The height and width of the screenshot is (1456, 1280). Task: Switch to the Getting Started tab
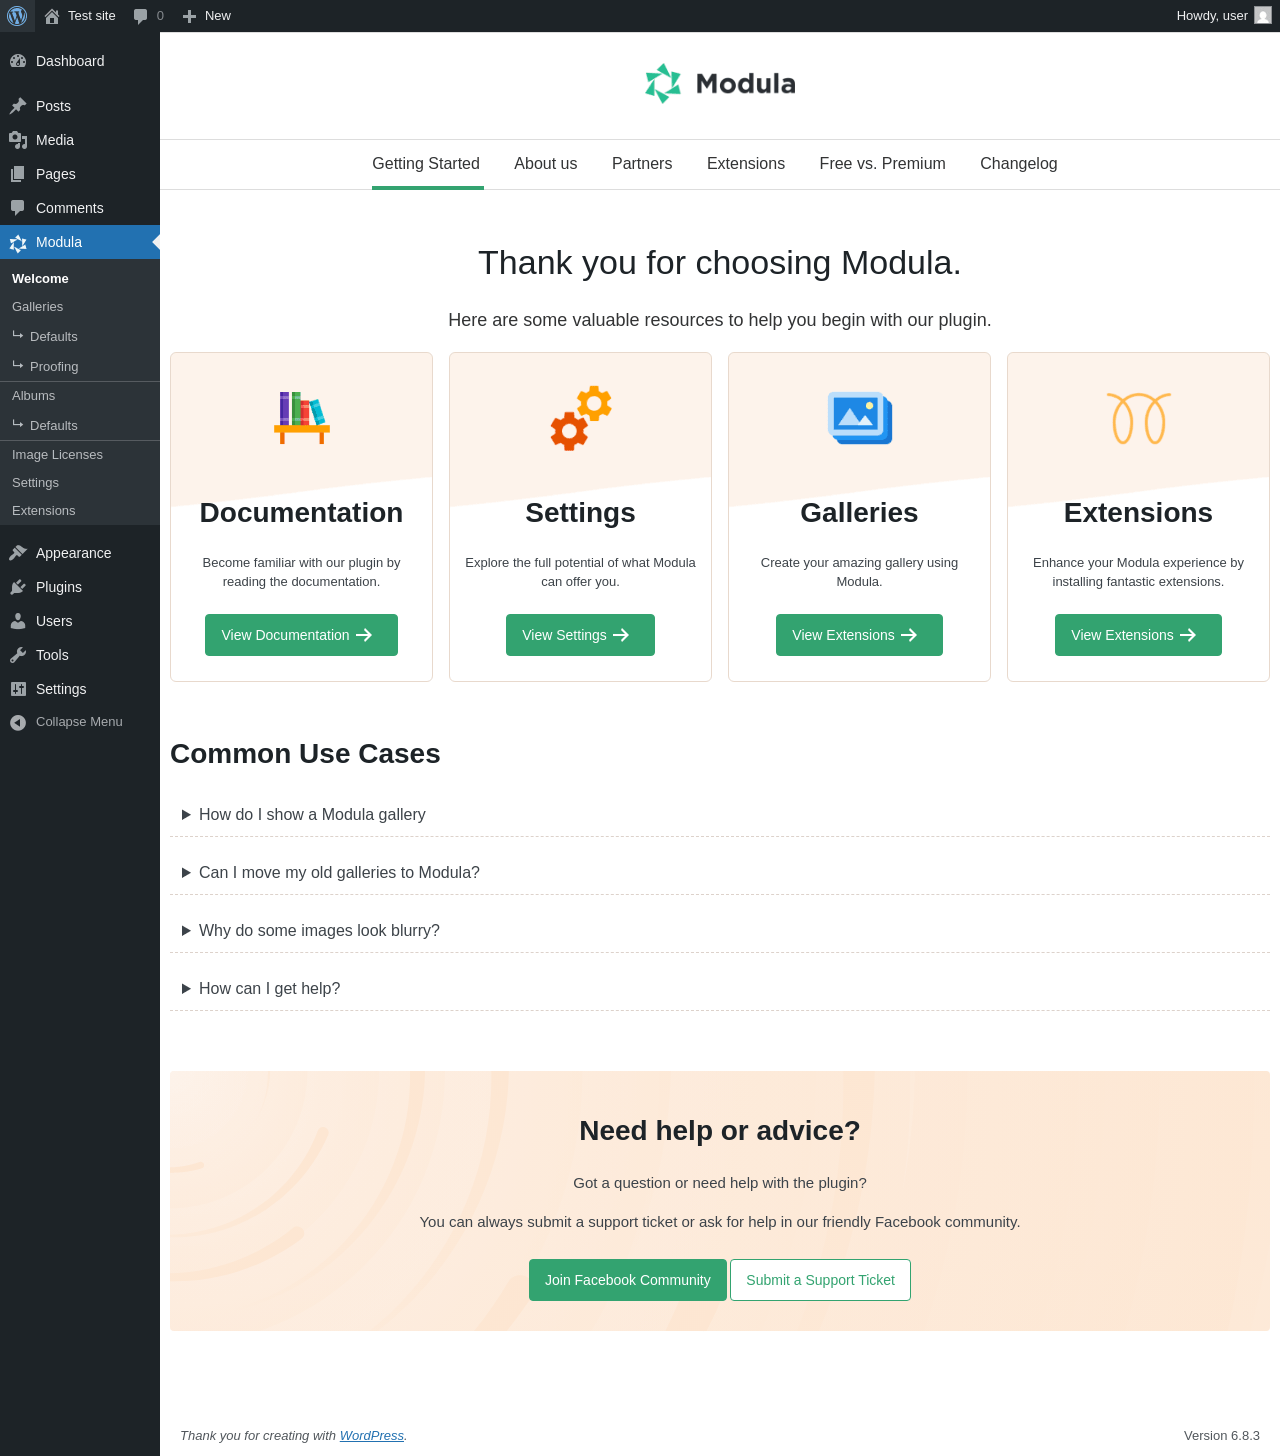pos(426,164)
